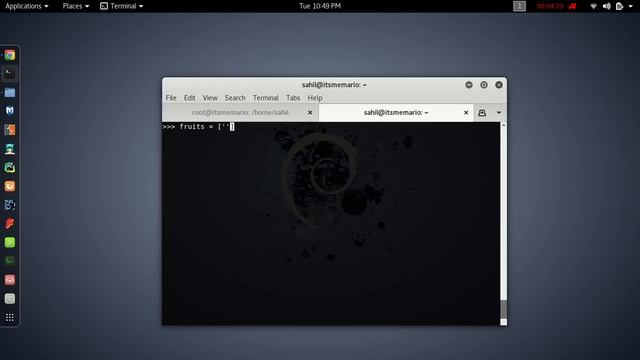The height and width of the screenshot is (360, 640).
Task: Open the Wi-Fi network status icon
Action: coord(593,6)
